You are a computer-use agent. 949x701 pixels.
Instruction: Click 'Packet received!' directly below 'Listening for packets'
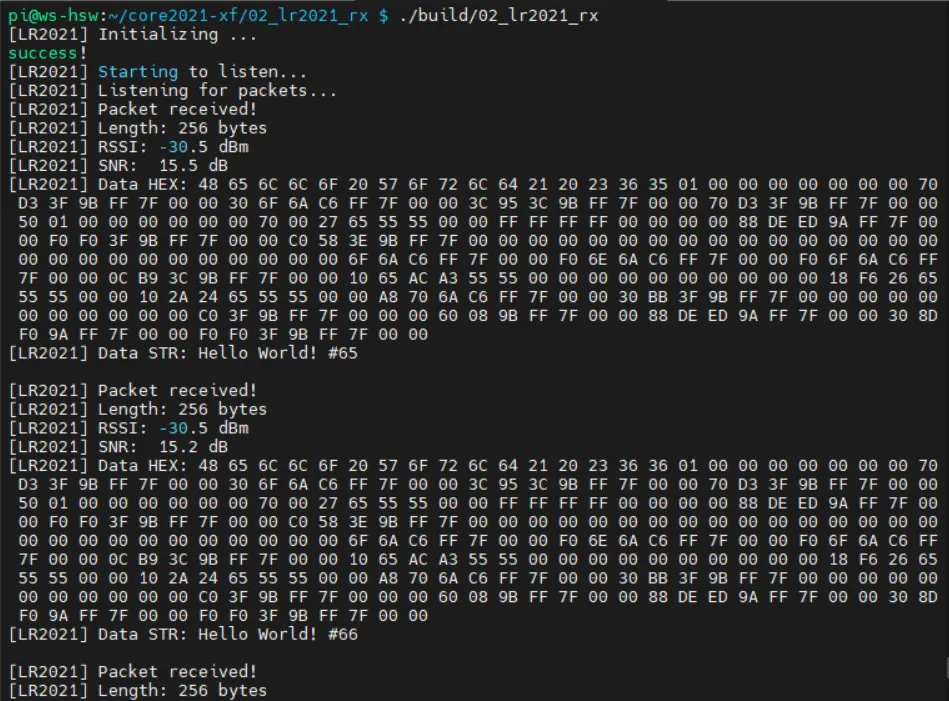click(x=177, y=109)
